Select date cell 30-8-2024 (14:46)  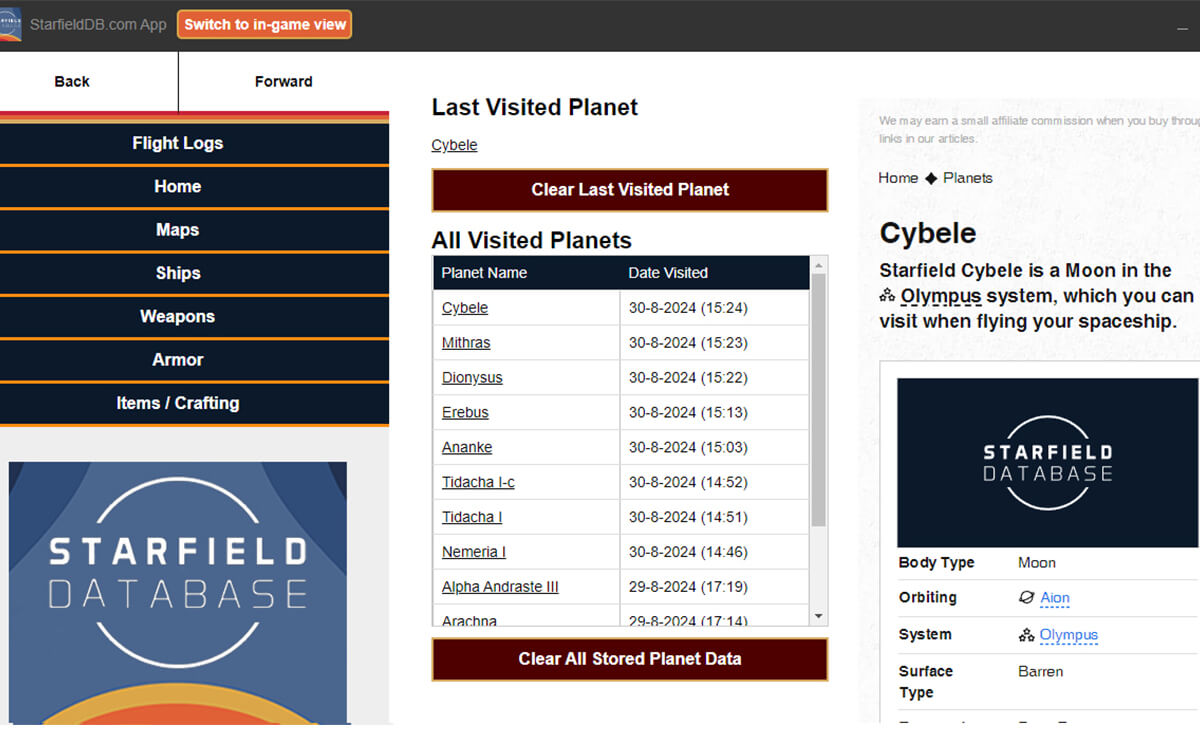714,552
